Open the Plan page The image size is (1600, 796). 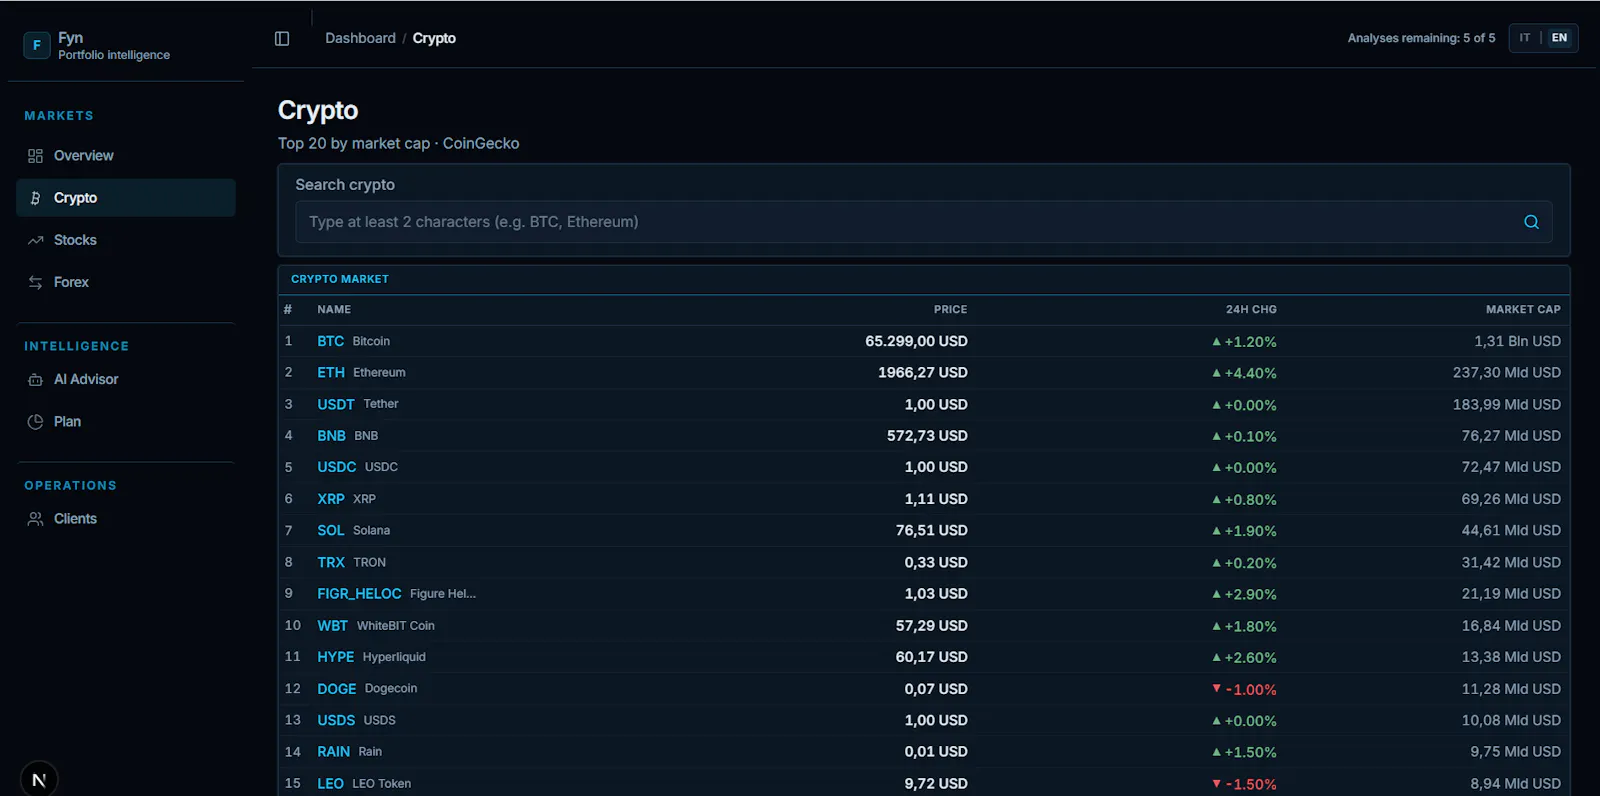(x=126, y=422)
